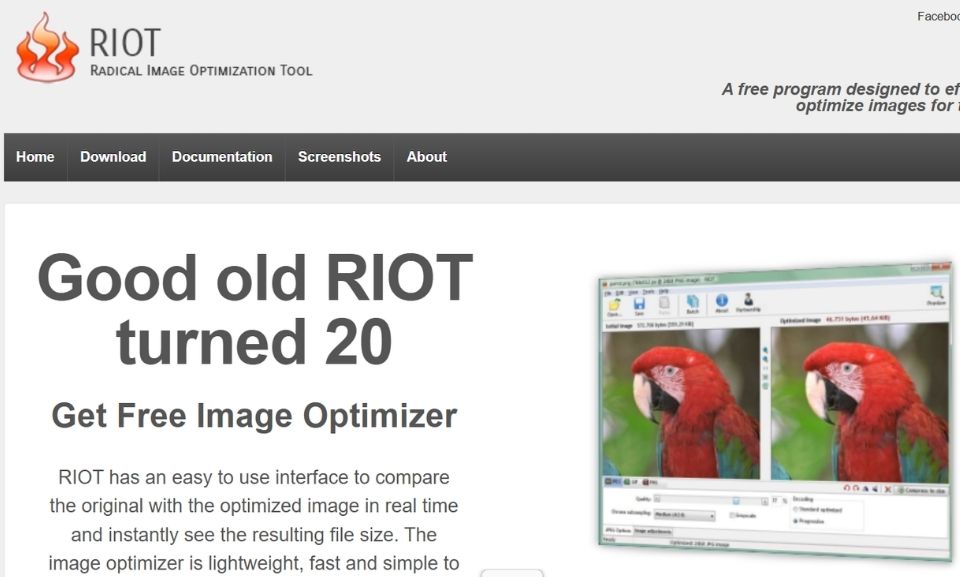Click the 'Get Free Image Optimizer' subheading
The width and height of the screenshot is (960, 577).
(254, 416)
